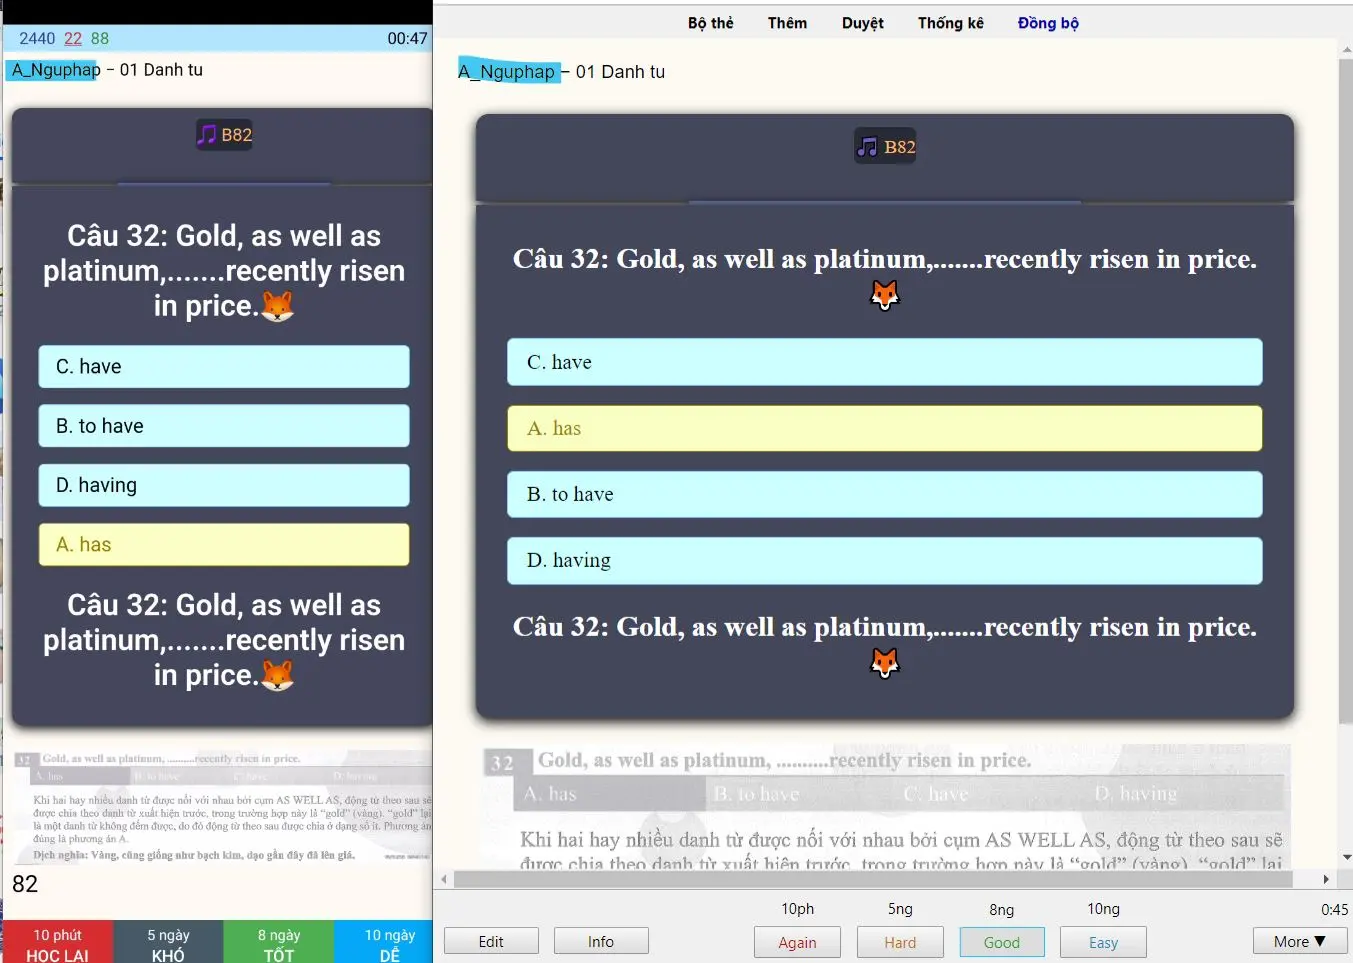Click the B82 music note badge in right card
This screenshot has width=1353, height=963.
click(x=885, y=147)
